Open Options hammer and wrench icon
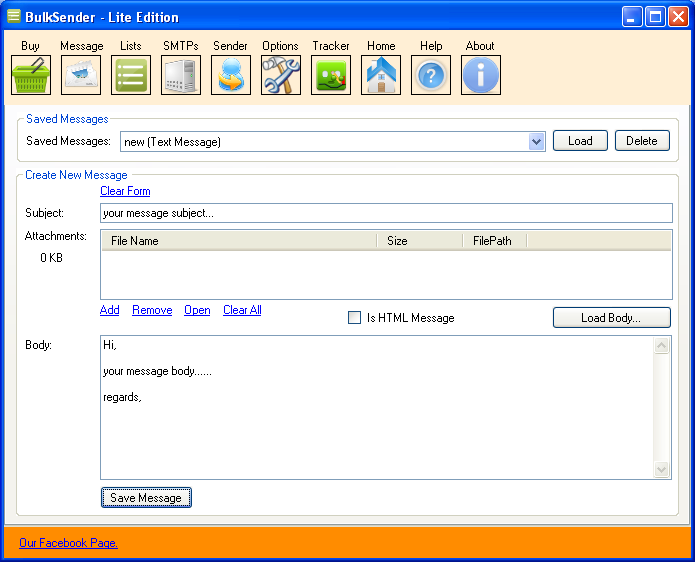The height and width of the screenshot is (562, 695). (281, 75)
